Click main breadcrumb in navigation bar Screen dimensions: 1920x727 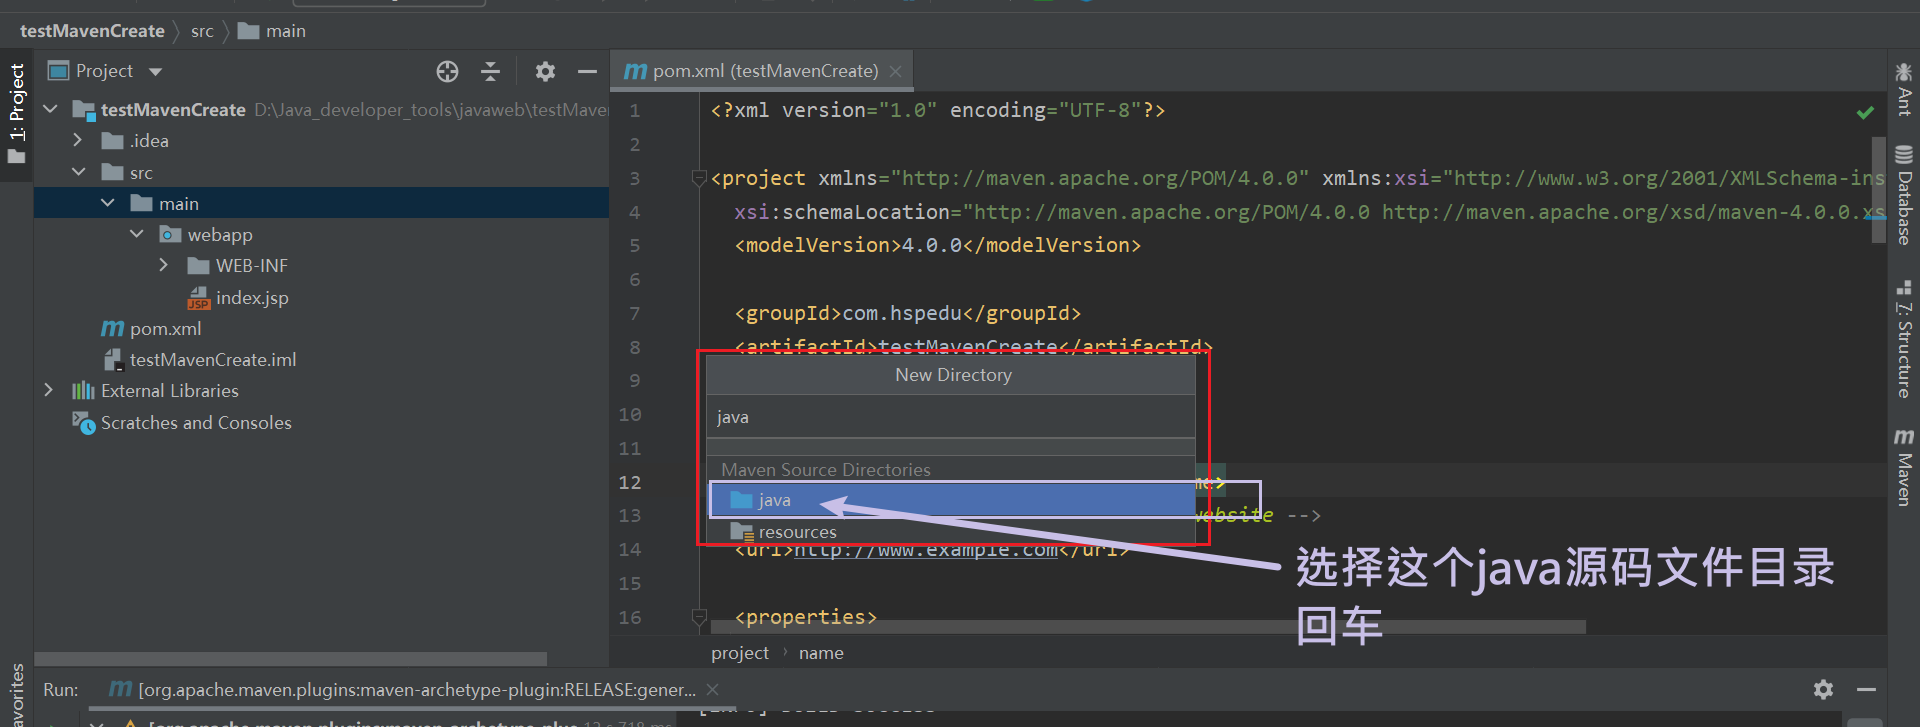coord(272,31)
